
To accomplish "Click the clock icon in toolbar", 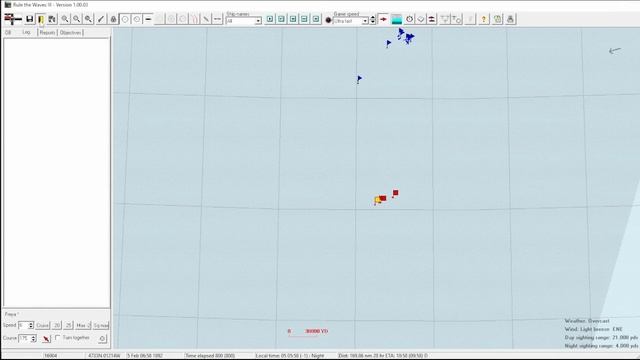I will (409, 19).
